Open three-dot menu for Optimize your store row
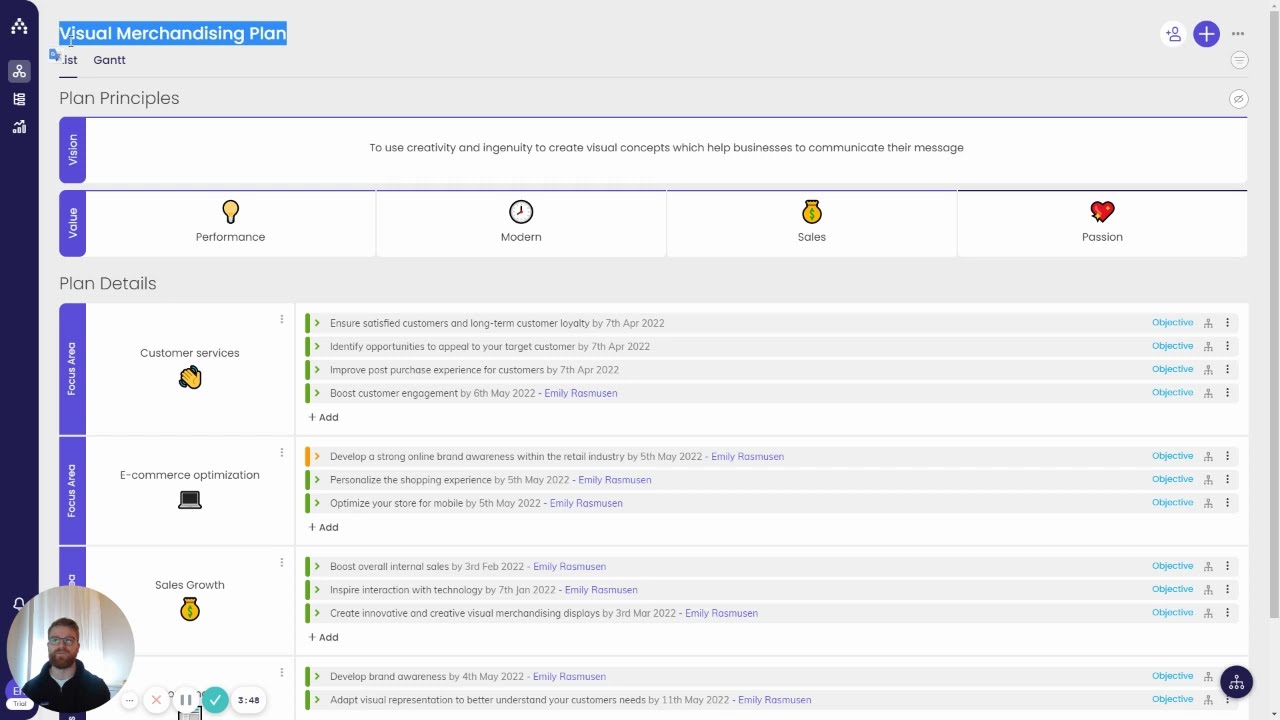 pos(1227,503)
